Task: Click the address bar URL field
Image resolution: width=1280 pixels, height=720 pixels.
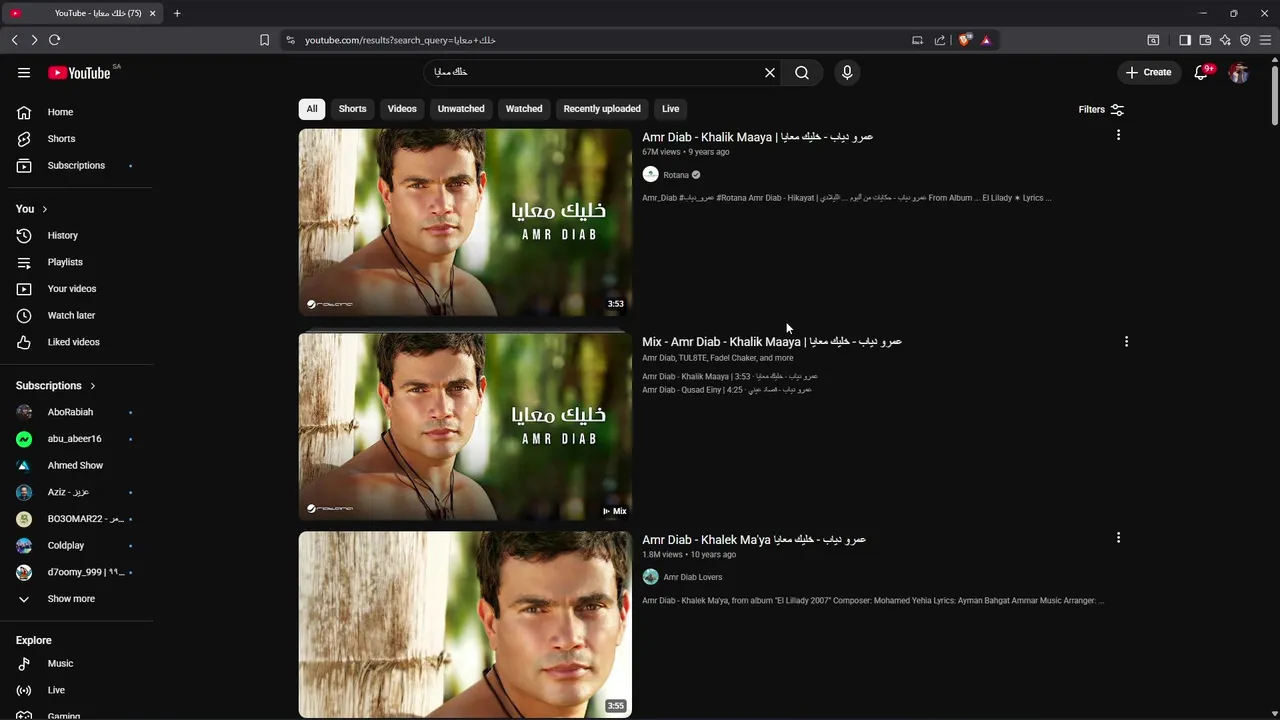Action: click(x=600, y=40)
